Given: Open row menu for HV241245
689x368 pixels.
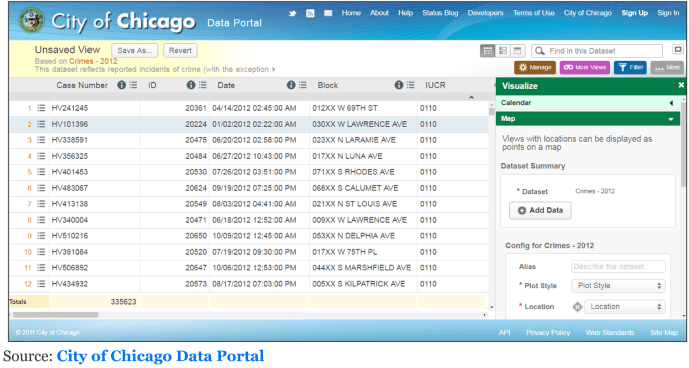Looking at the screenshot, I should click(41, 108).
